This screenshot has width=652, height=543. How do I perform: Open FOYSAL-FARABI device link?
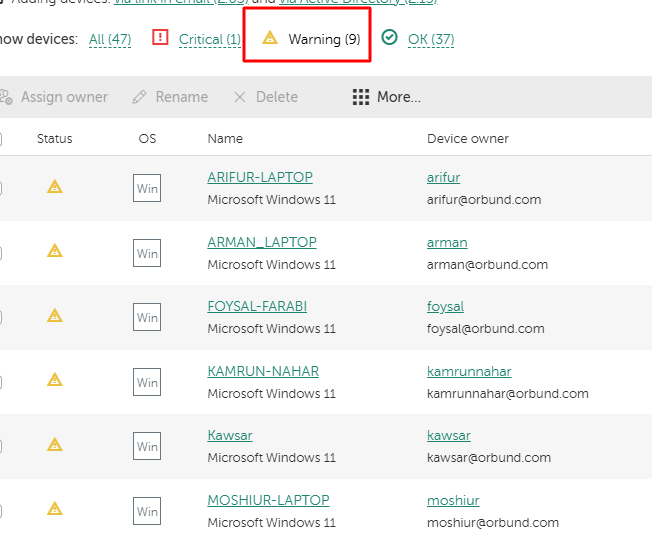257,306
